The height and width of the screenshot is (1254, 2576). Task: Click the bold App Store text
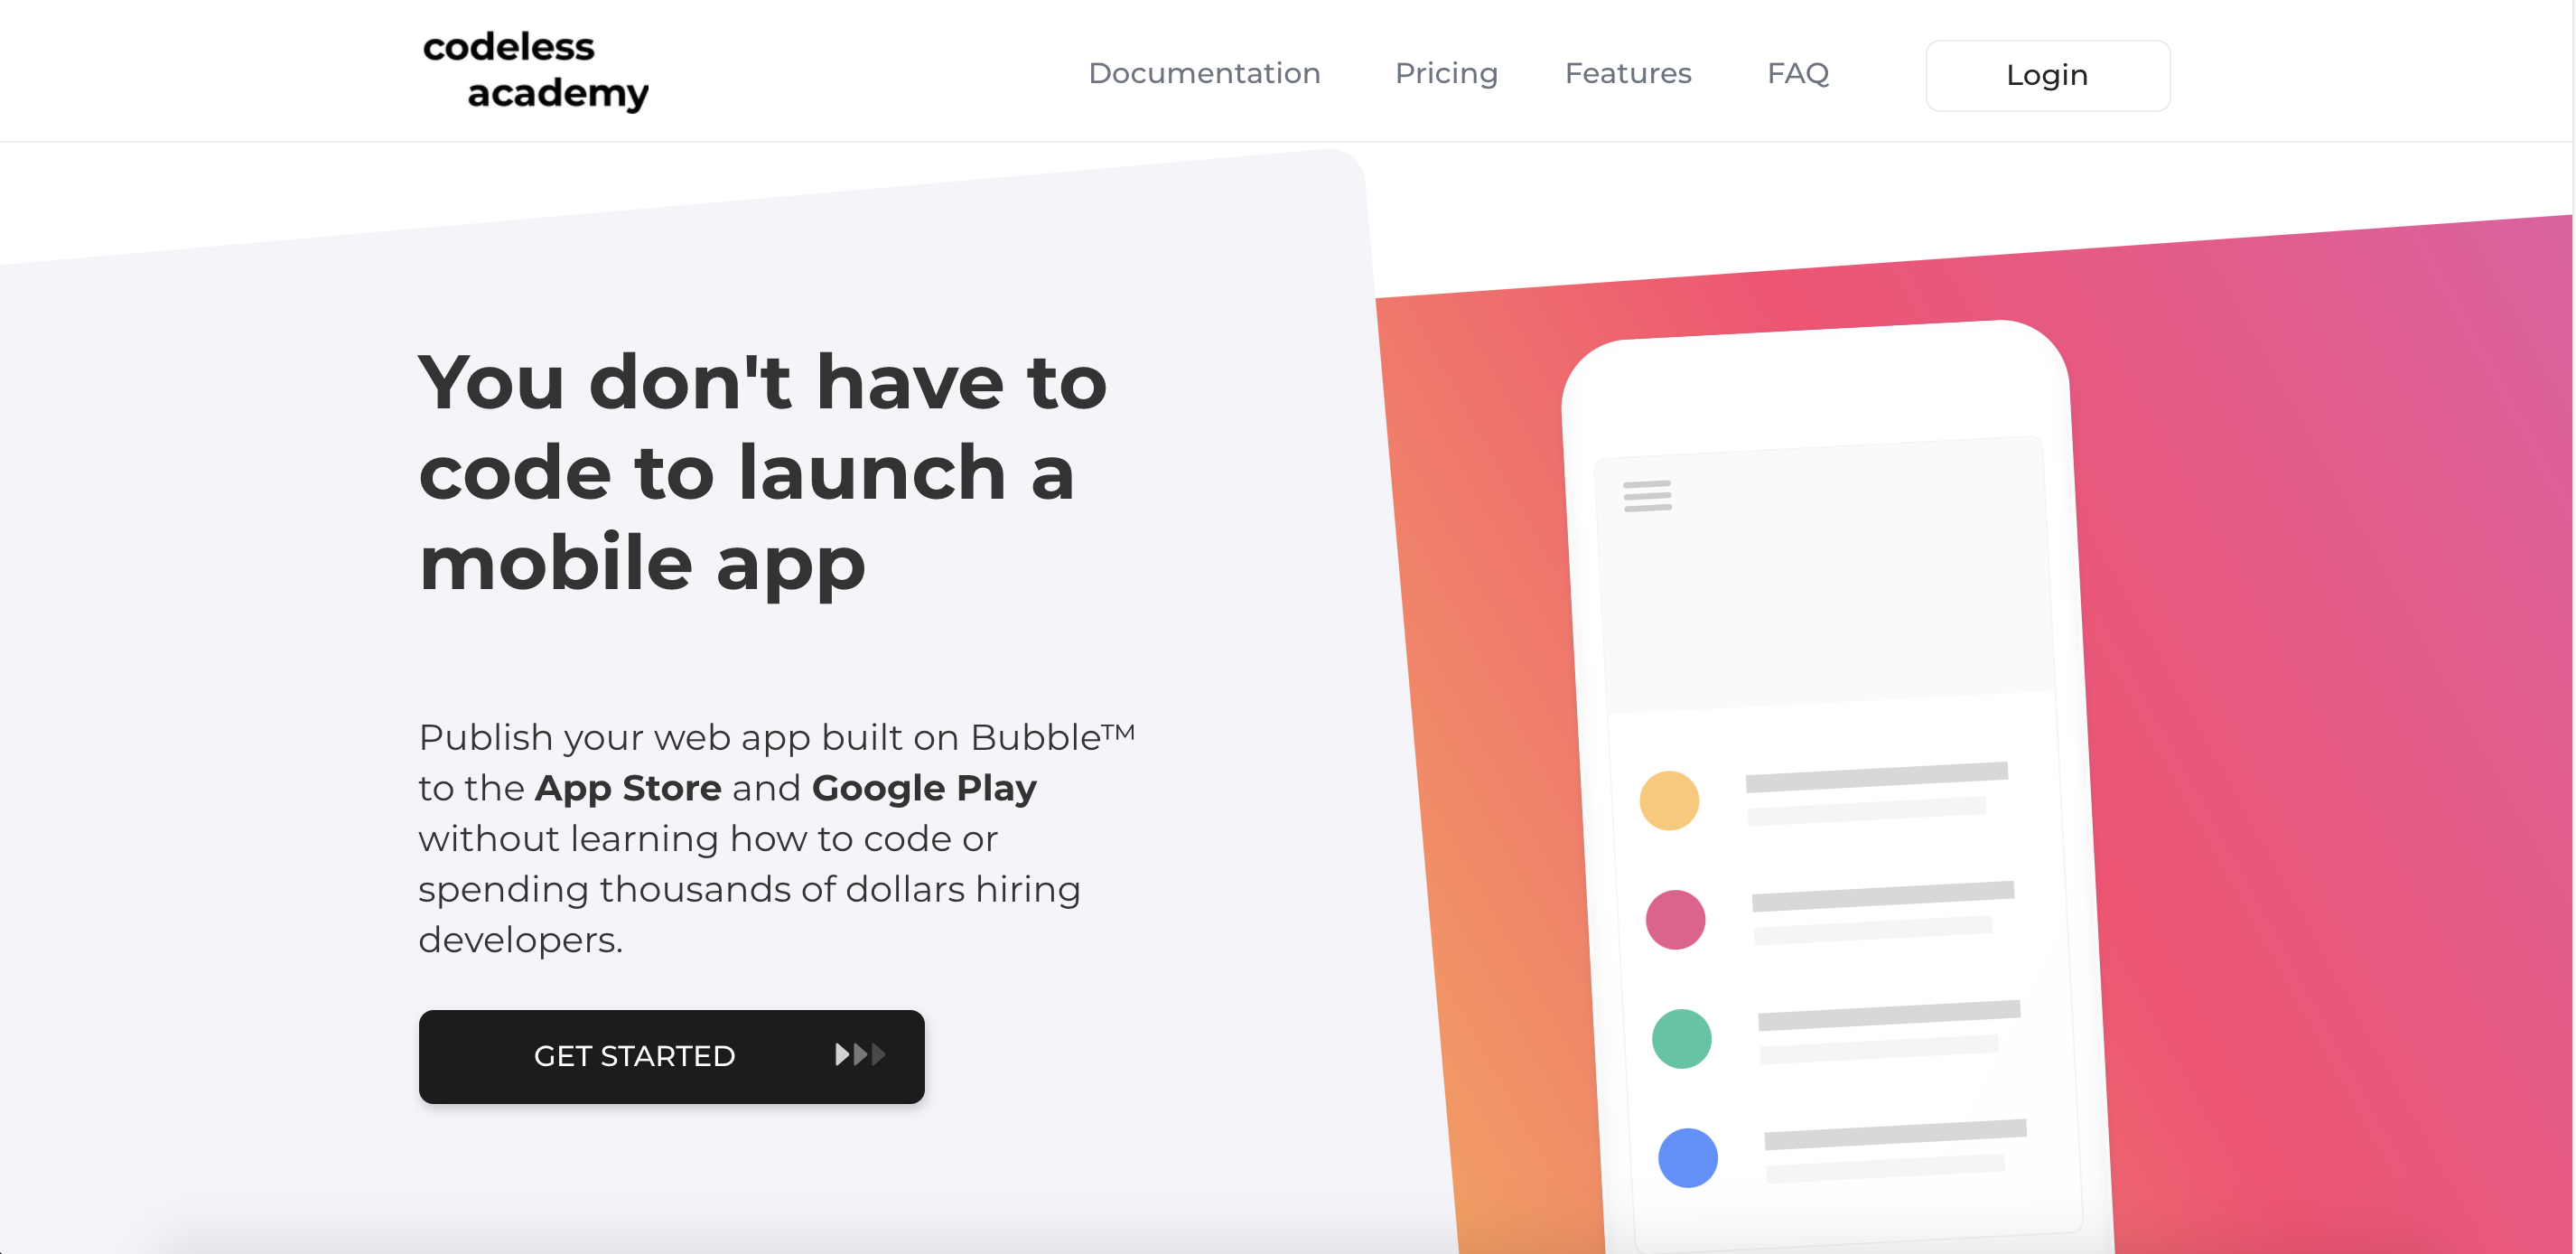click(x=628, y=788)
